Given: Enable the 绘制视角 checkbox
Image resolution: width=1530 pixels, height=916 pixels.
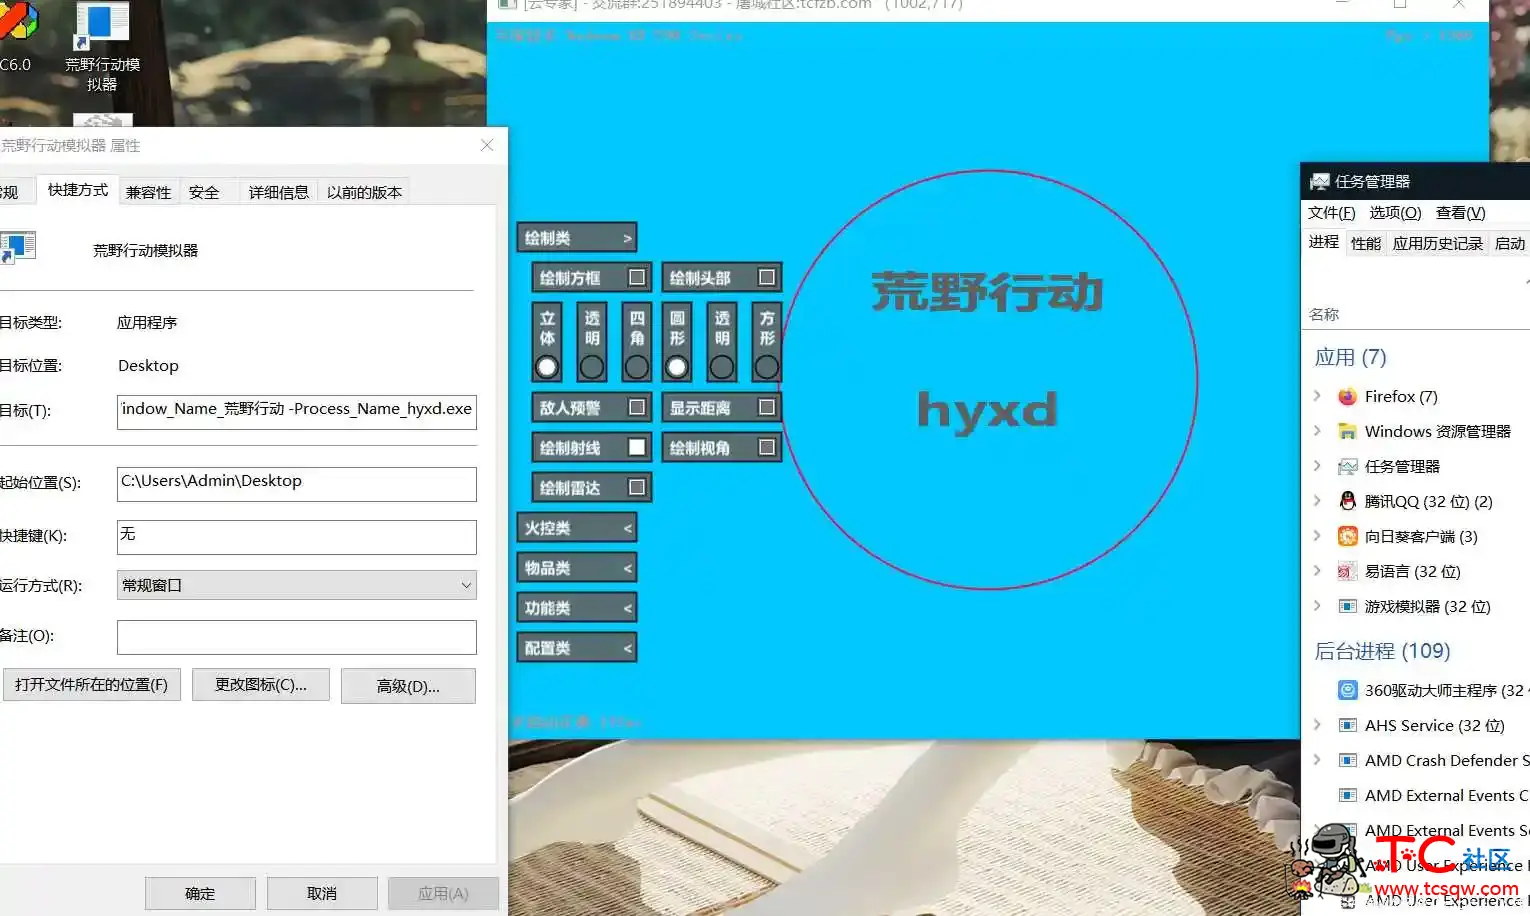Looking at the screenshot, I should pyautogui.click(x=767, y=447).
